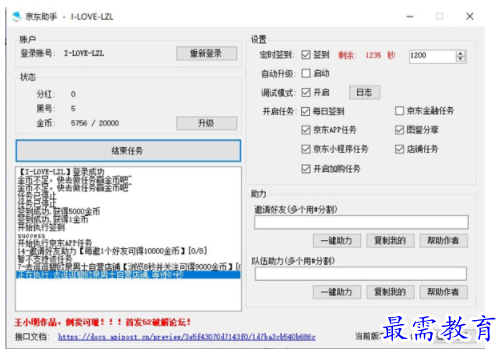Click 帮助作者 under 队伍助力
504x360 pixels.
click(444, 292)
